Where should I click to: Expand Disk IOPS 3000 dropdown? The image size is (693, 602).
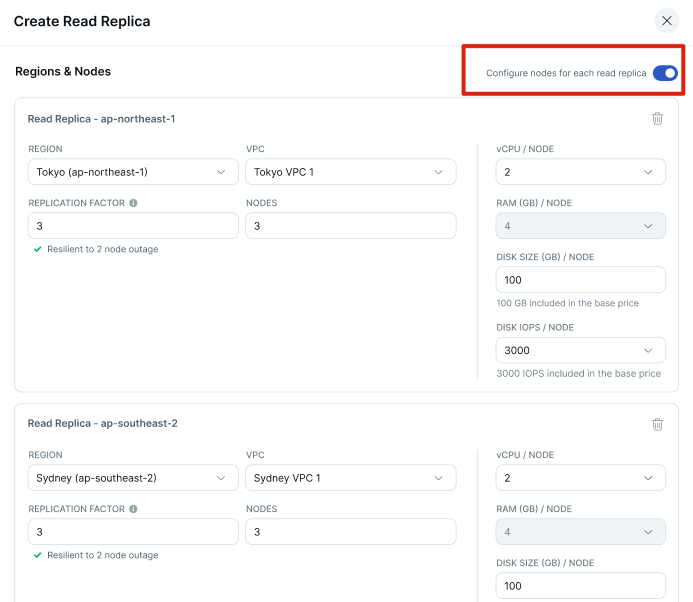tap(580, 350)
